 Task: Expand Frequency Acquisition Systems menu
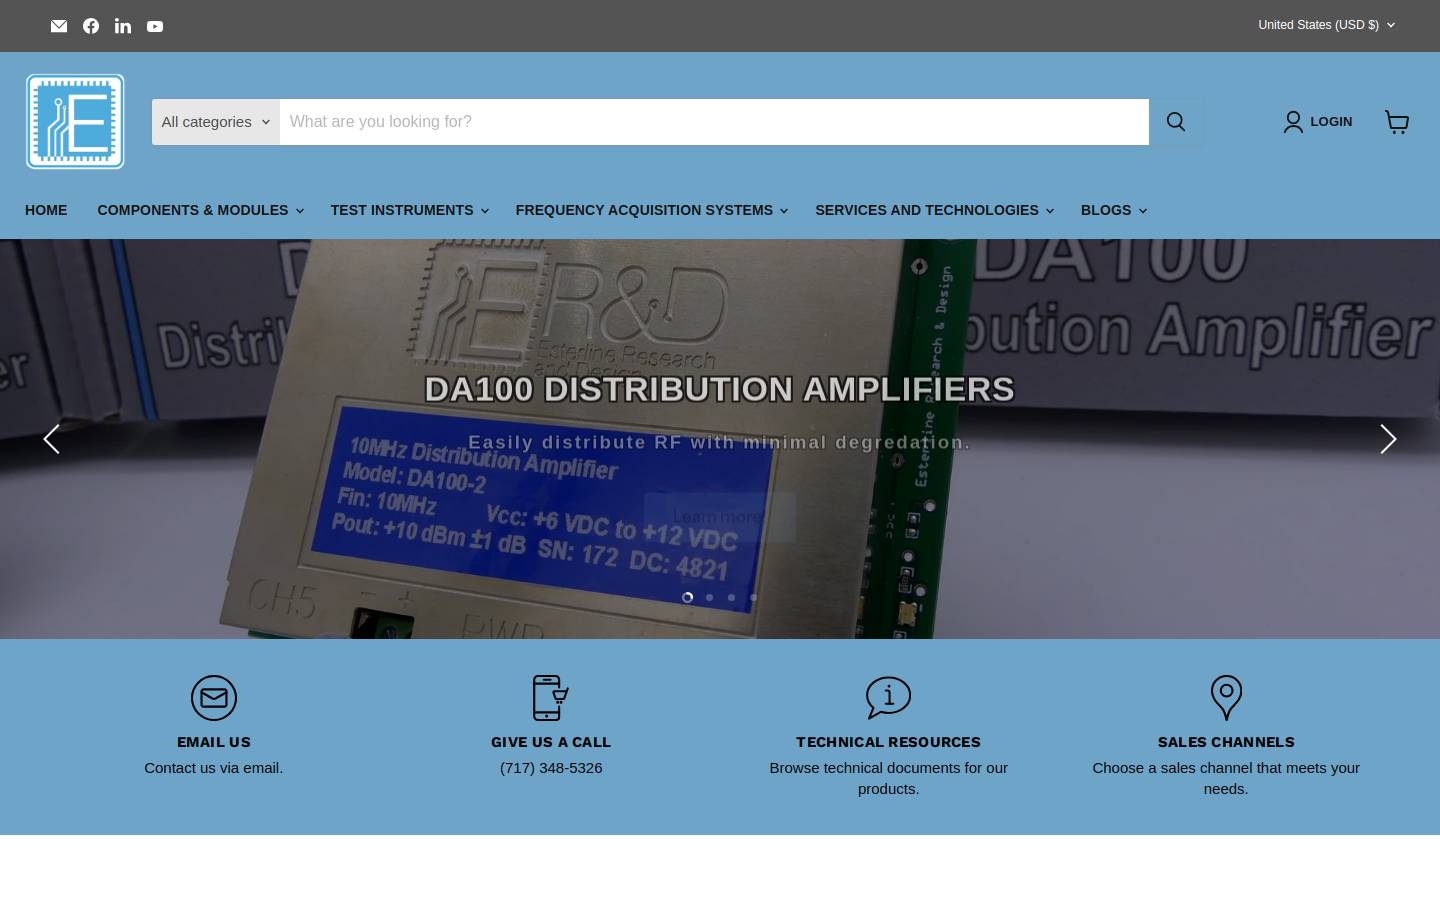tap(651, 210)
